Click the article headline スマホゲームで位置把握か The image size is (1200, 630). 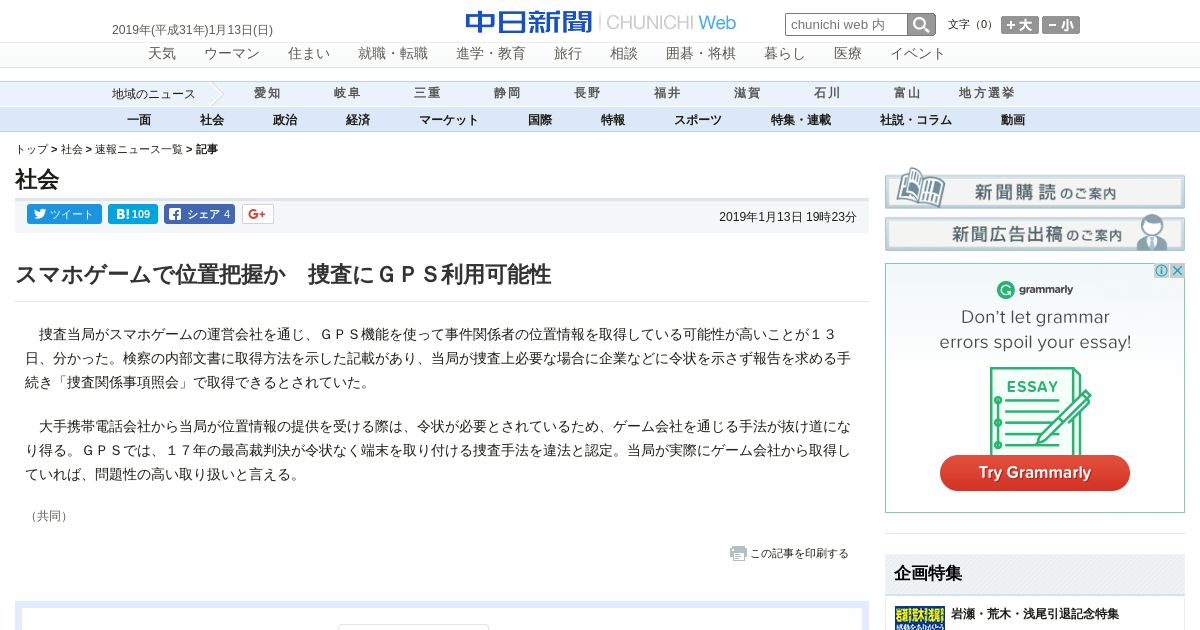point(283,275)
